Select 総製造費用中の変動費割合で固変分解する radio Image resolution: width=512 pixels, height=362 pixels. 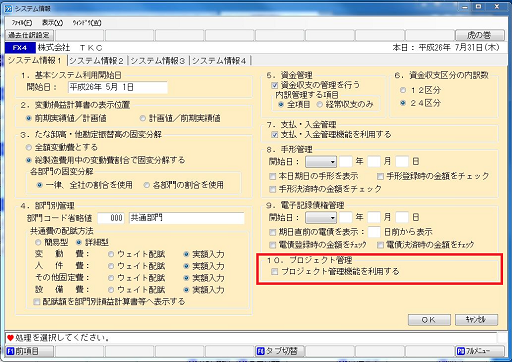point(29,160)
